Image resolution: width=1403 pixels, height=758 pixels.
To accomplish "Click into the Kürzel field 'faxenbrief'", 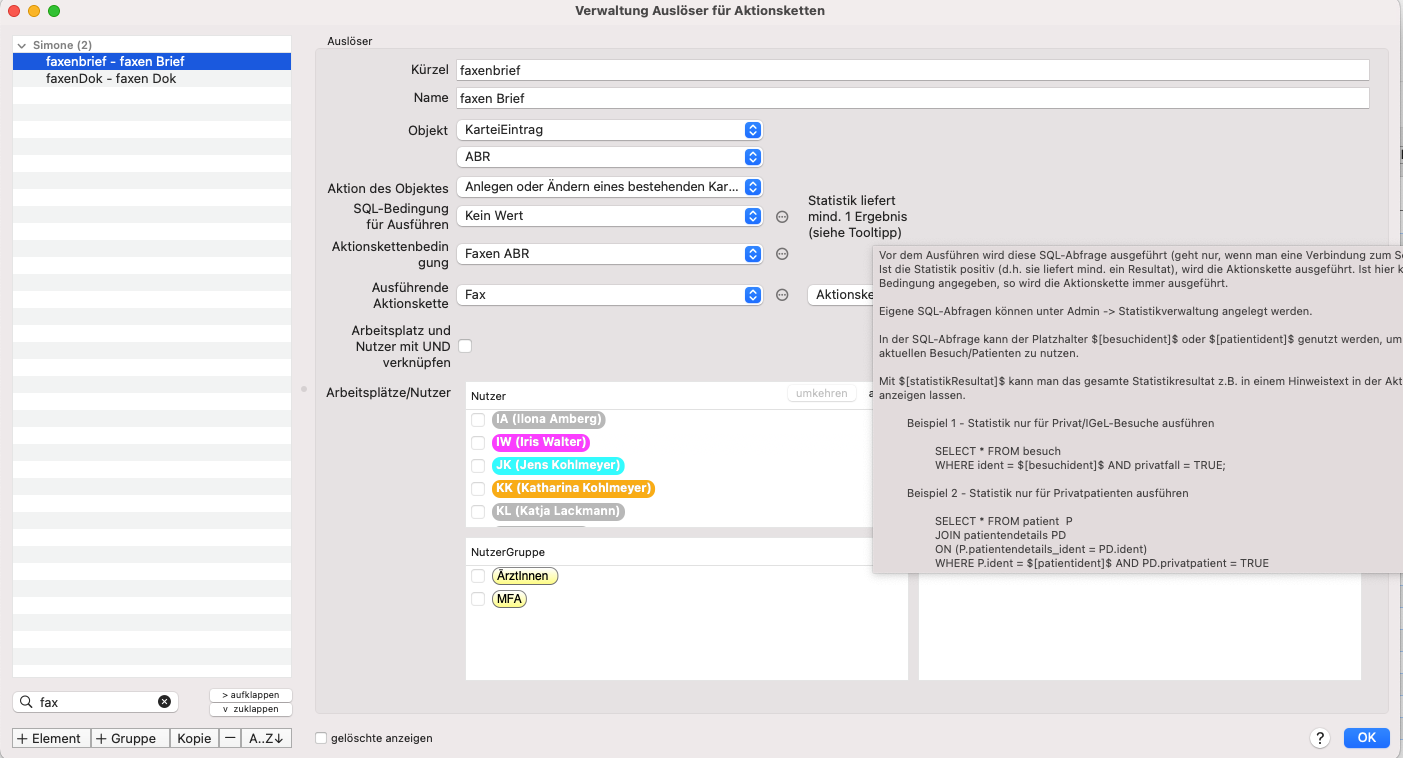I will coord(912,71).
